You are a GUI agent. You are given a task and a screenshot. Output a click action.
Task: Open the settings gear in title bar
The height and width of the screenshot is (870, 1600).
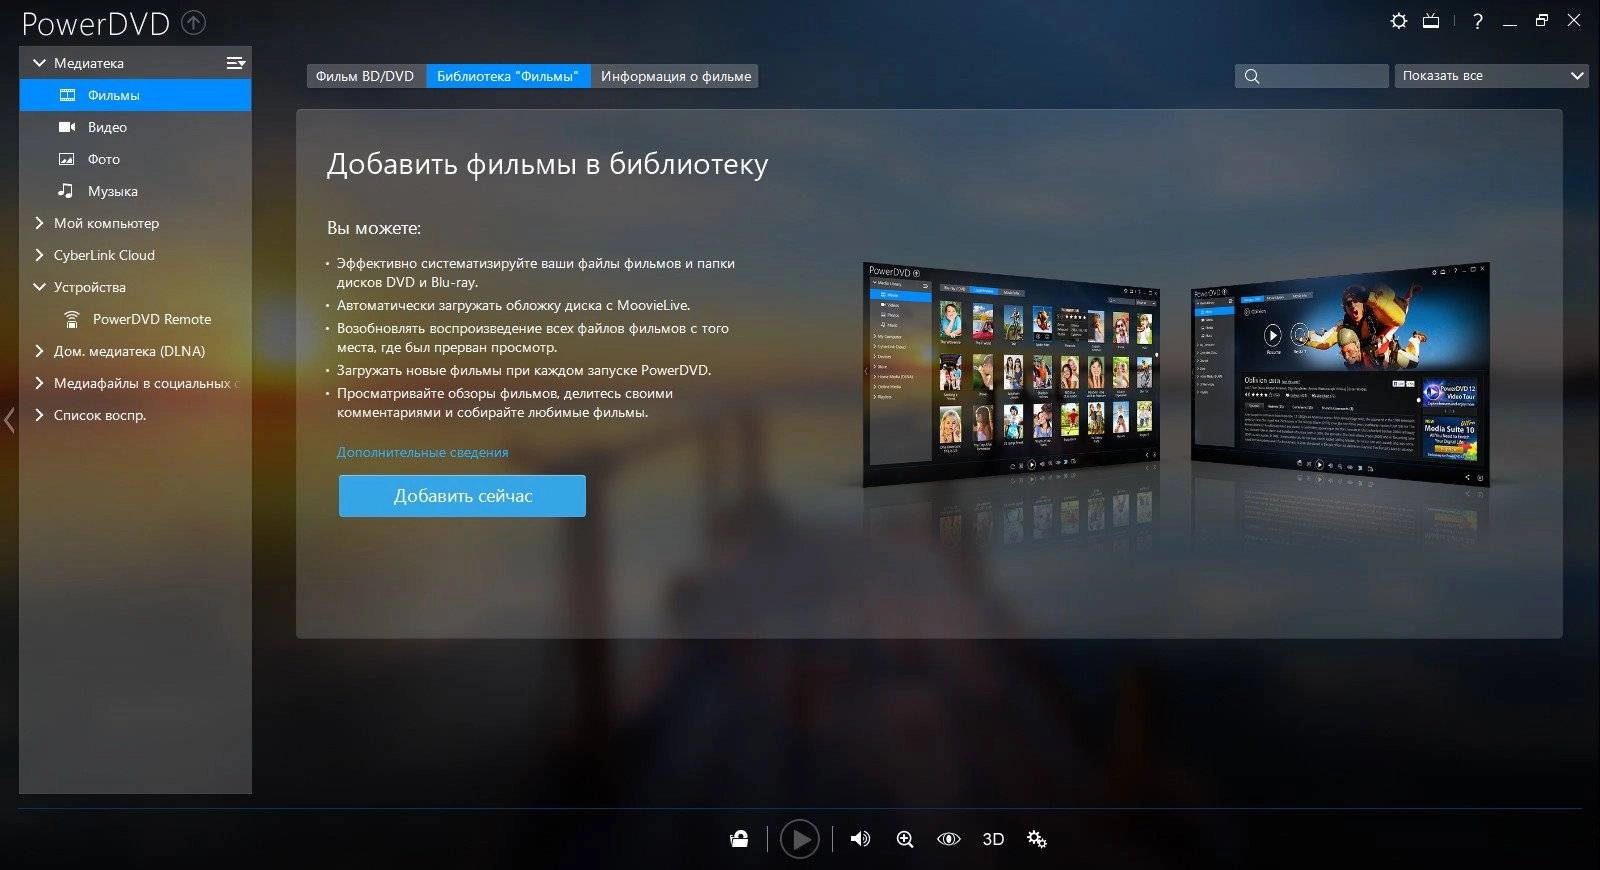click(1399, 21)
